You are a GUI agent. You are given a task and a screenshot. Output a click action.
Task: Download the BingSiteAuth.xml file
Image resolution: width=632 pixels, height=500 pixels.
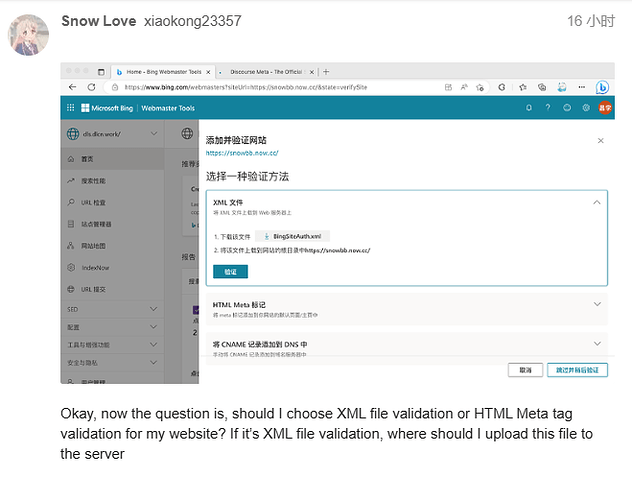[277, 235]
